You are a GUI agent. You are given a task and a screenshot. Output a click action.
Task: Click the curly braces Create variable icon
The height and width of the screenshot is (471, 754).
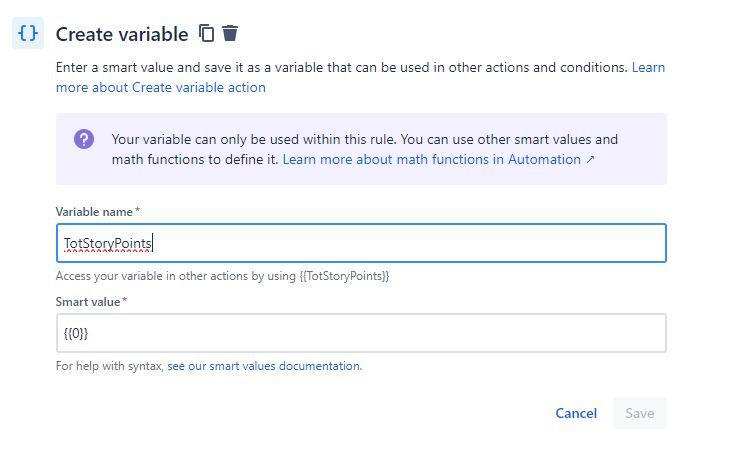pyautogui.click(x=28, y=33)
